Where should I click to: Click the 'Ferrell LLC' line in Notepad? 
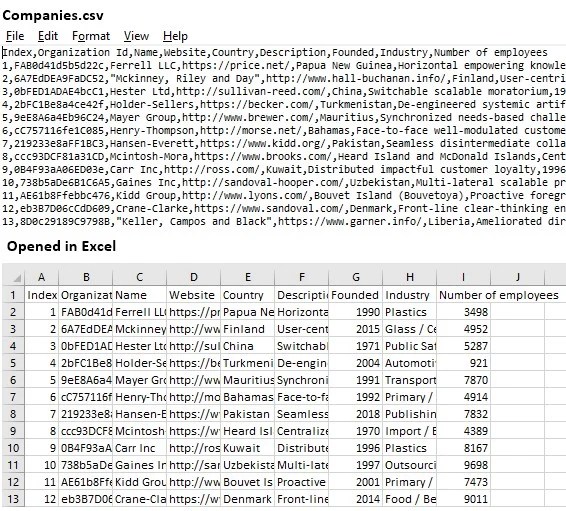pyautogui.click(x=284, y=66)
